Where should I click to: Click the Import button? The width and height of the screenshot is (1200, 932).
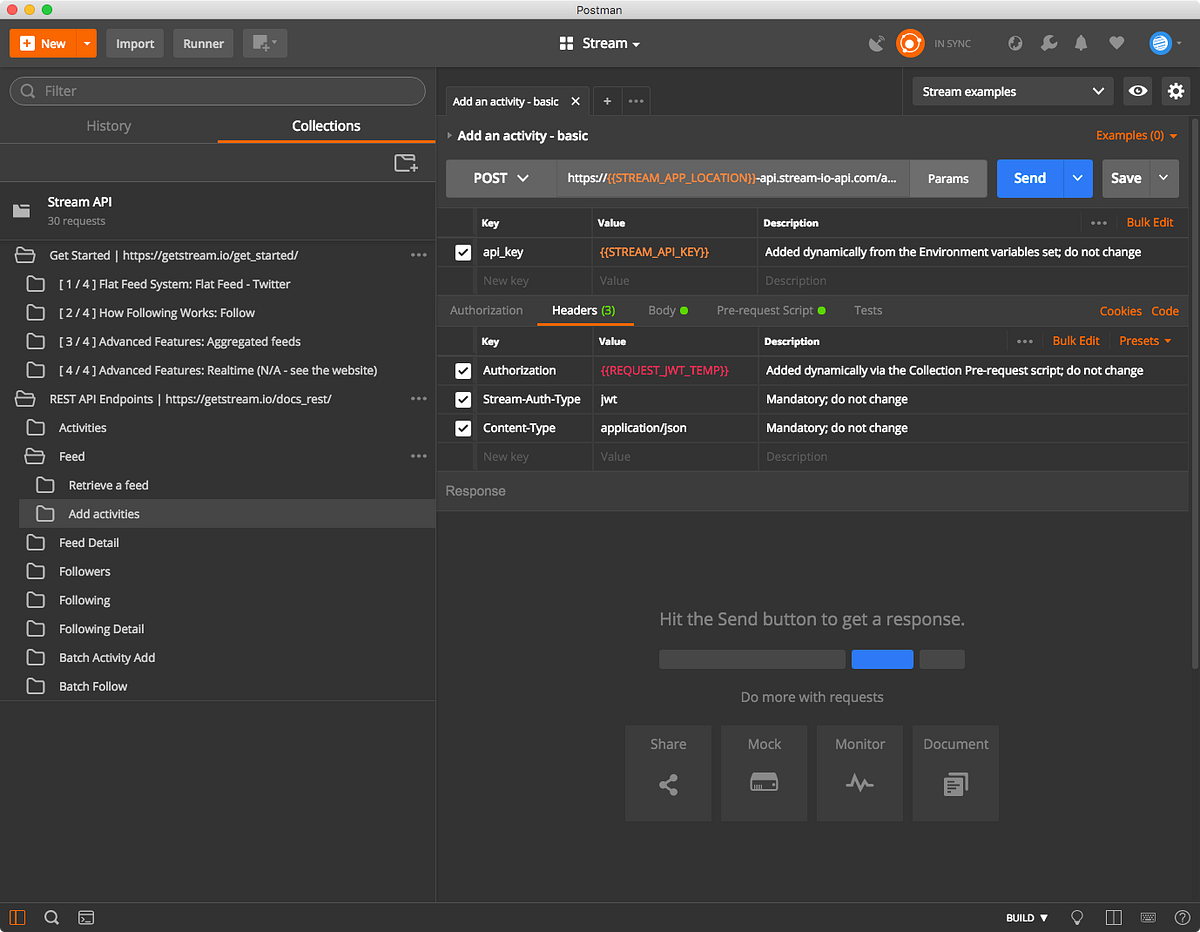pos(135,44)
